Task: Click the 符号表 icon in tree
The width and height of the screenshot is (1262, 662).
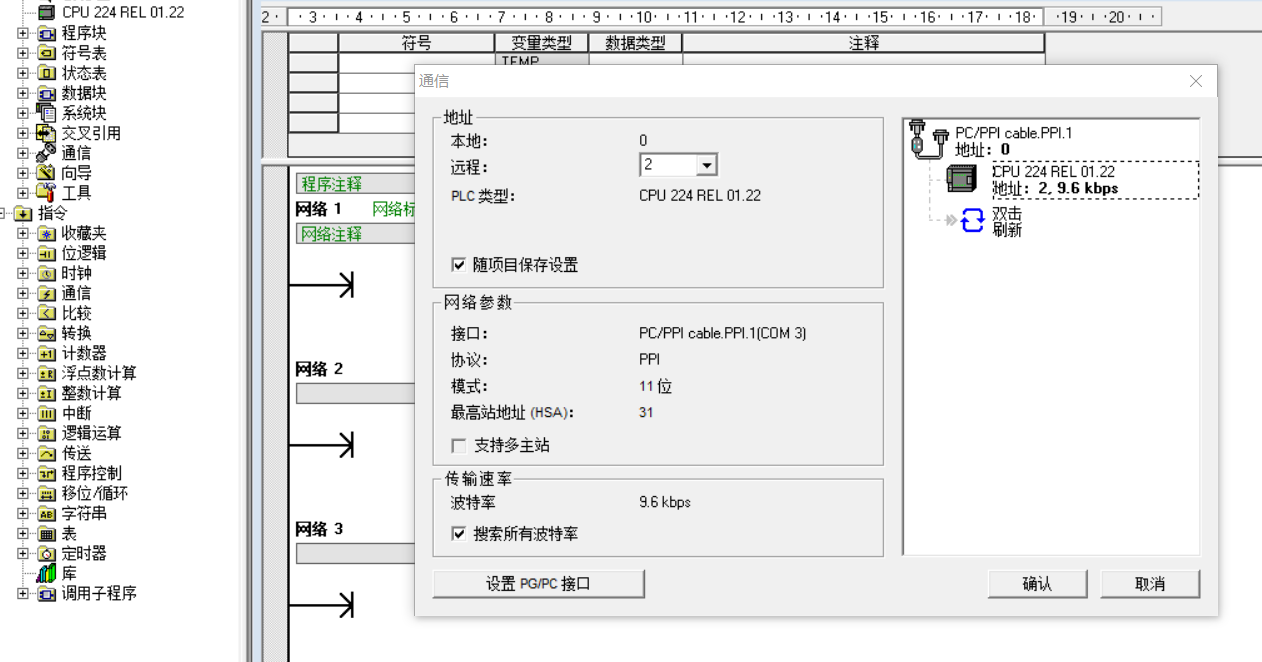Action: pyautogui.click(x=46, y=53)
